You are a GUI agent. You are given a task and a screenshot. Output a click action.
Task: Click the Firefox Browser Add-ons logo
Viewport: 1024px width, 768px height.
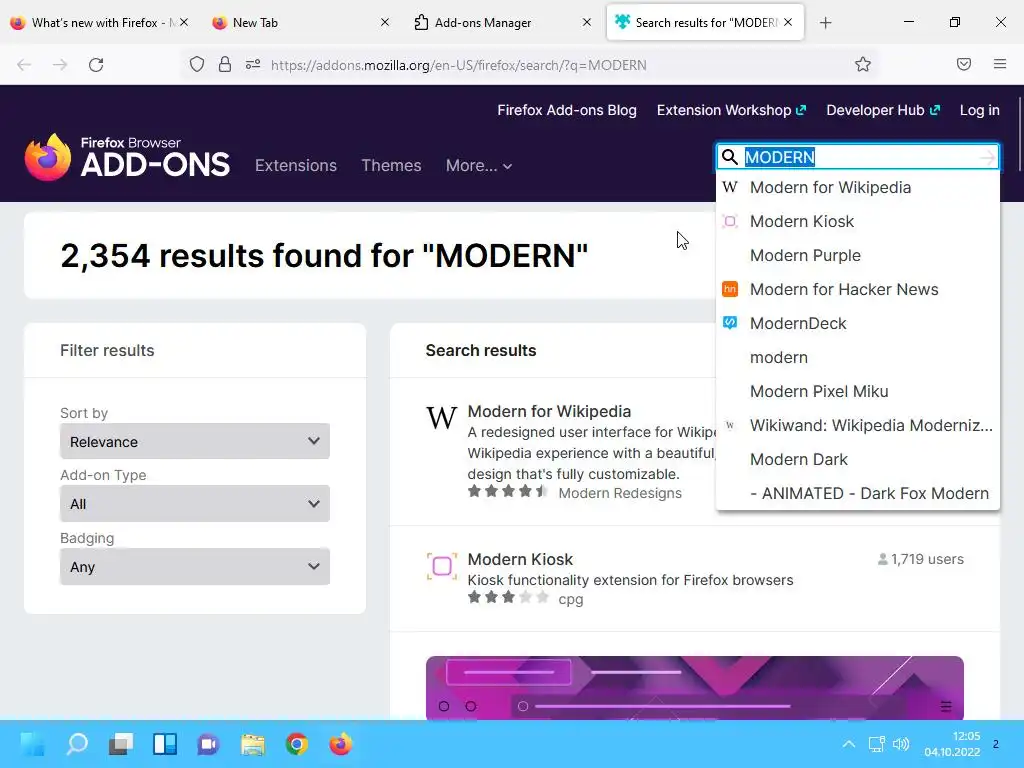click(x=127, y=157)
